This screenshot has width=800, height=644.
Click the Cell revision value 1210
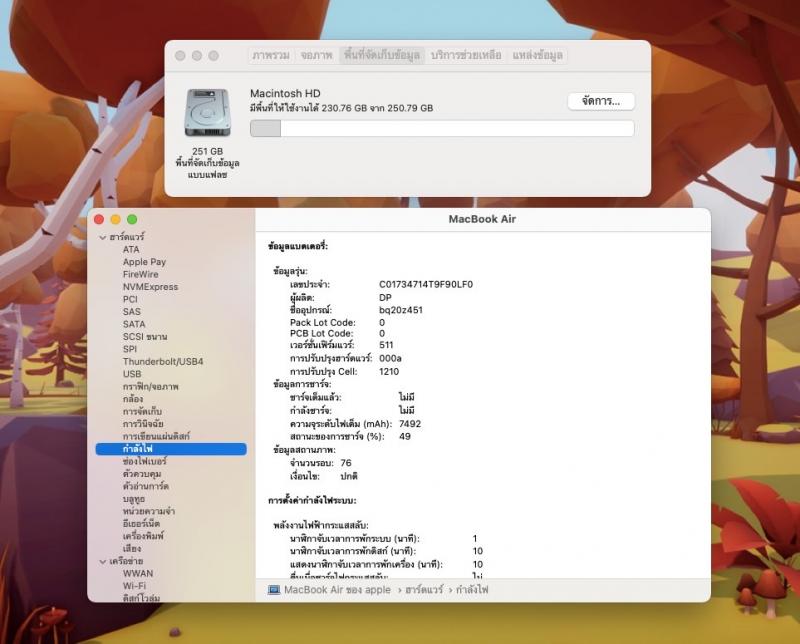(x=389, y=372)
